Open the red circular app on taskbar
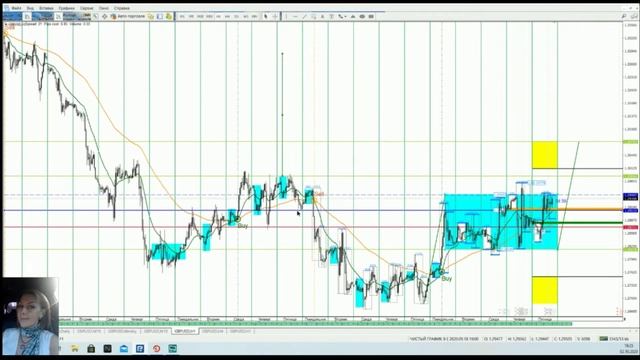Image resolution: width=640 pixels, height=360 pixels. [156, 349]
